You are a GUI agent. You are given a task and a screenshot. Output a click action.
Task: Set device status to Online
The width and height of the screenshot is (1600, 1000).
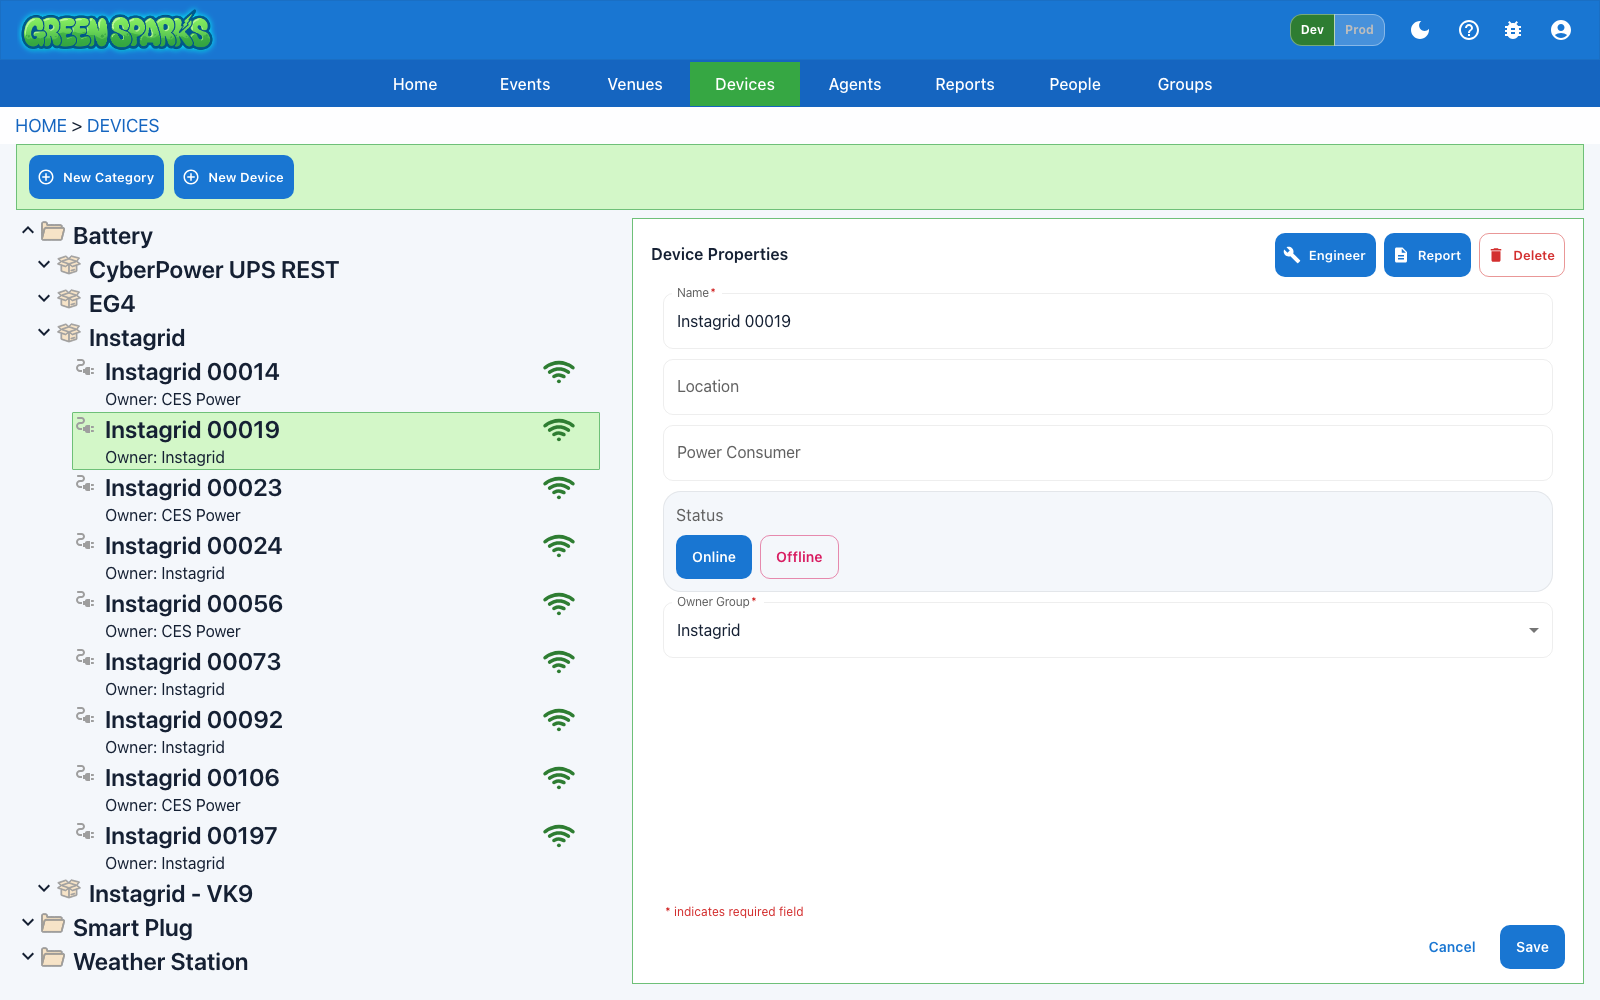pyautogui.click(x=714, y=557)
